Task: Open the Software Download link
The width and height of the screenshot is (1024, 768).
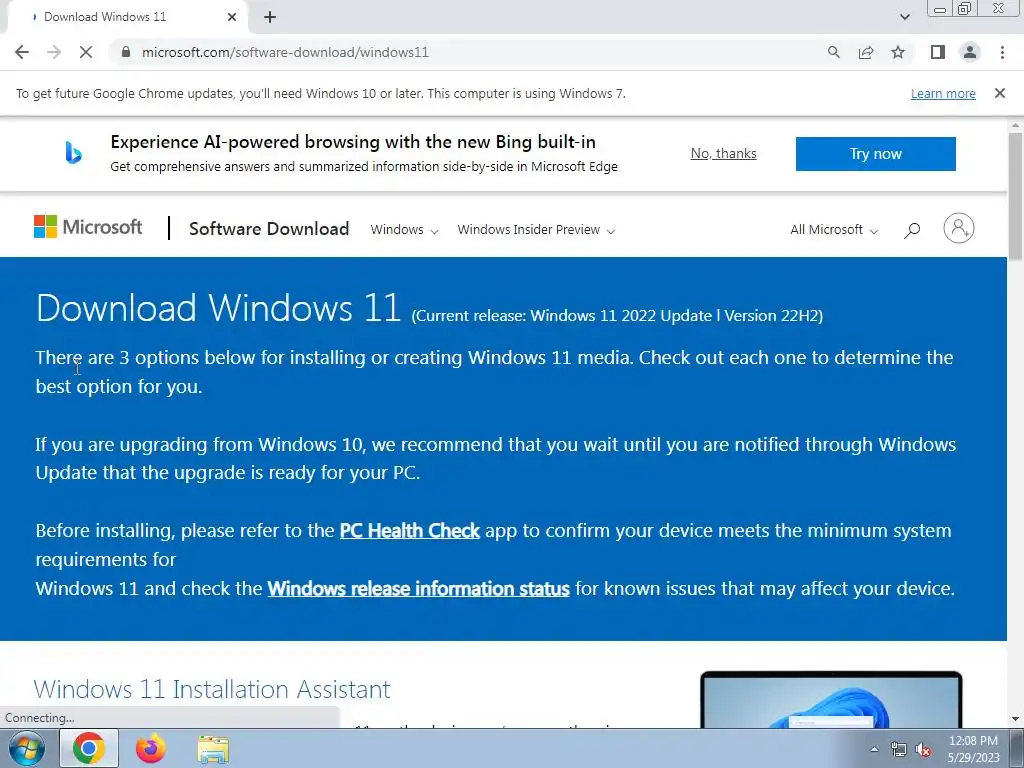Action: click(268, 229)
